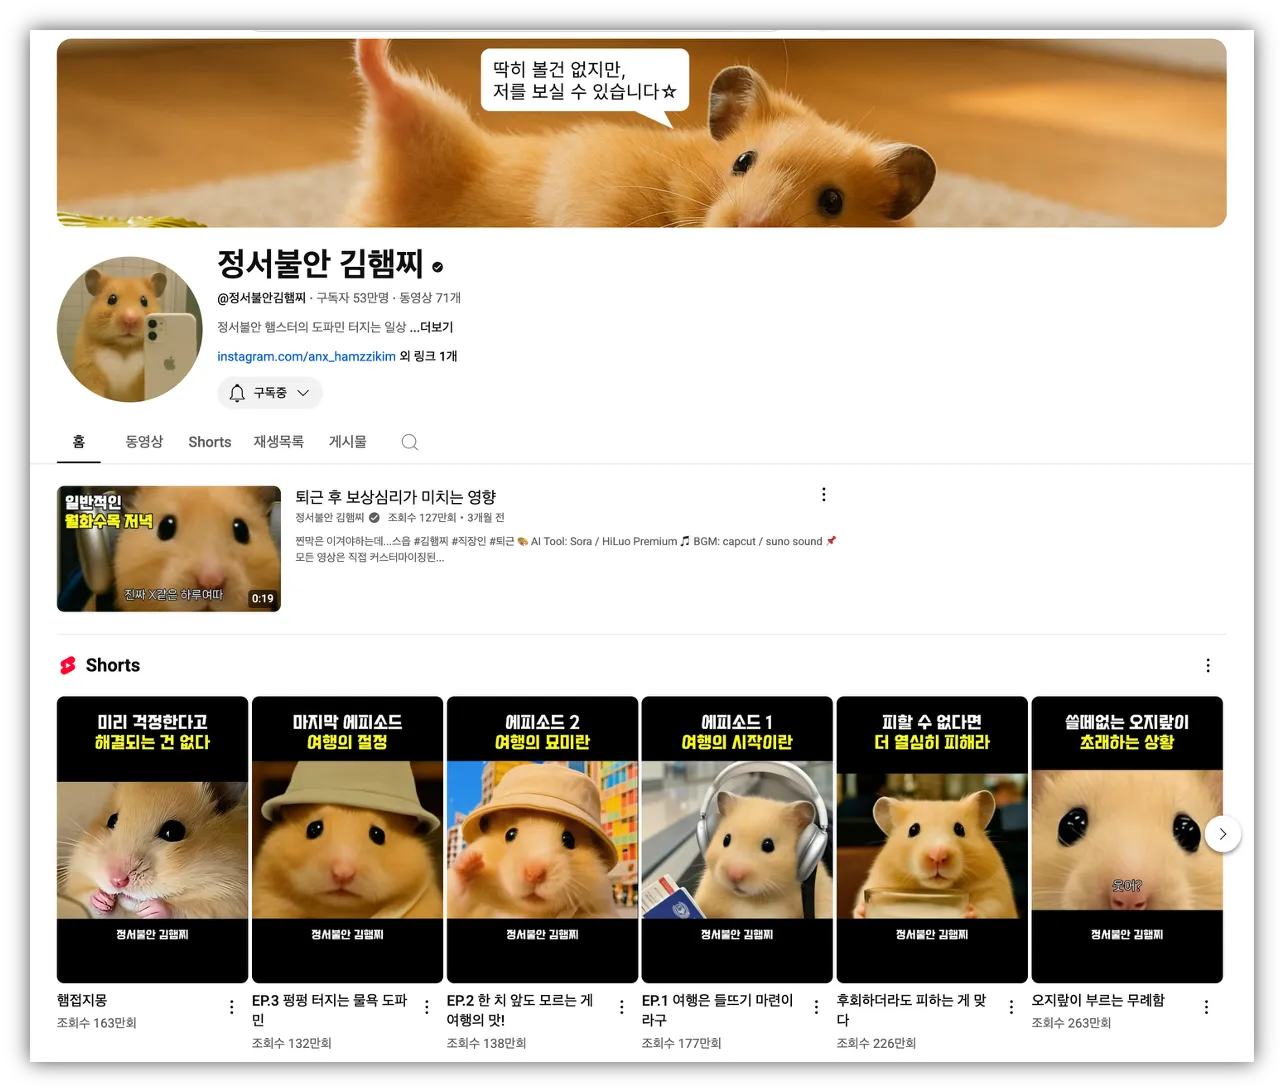Click the Shorts logo icon
This screenshot has width=1284, height=1092.
click(x=67, y=665)
